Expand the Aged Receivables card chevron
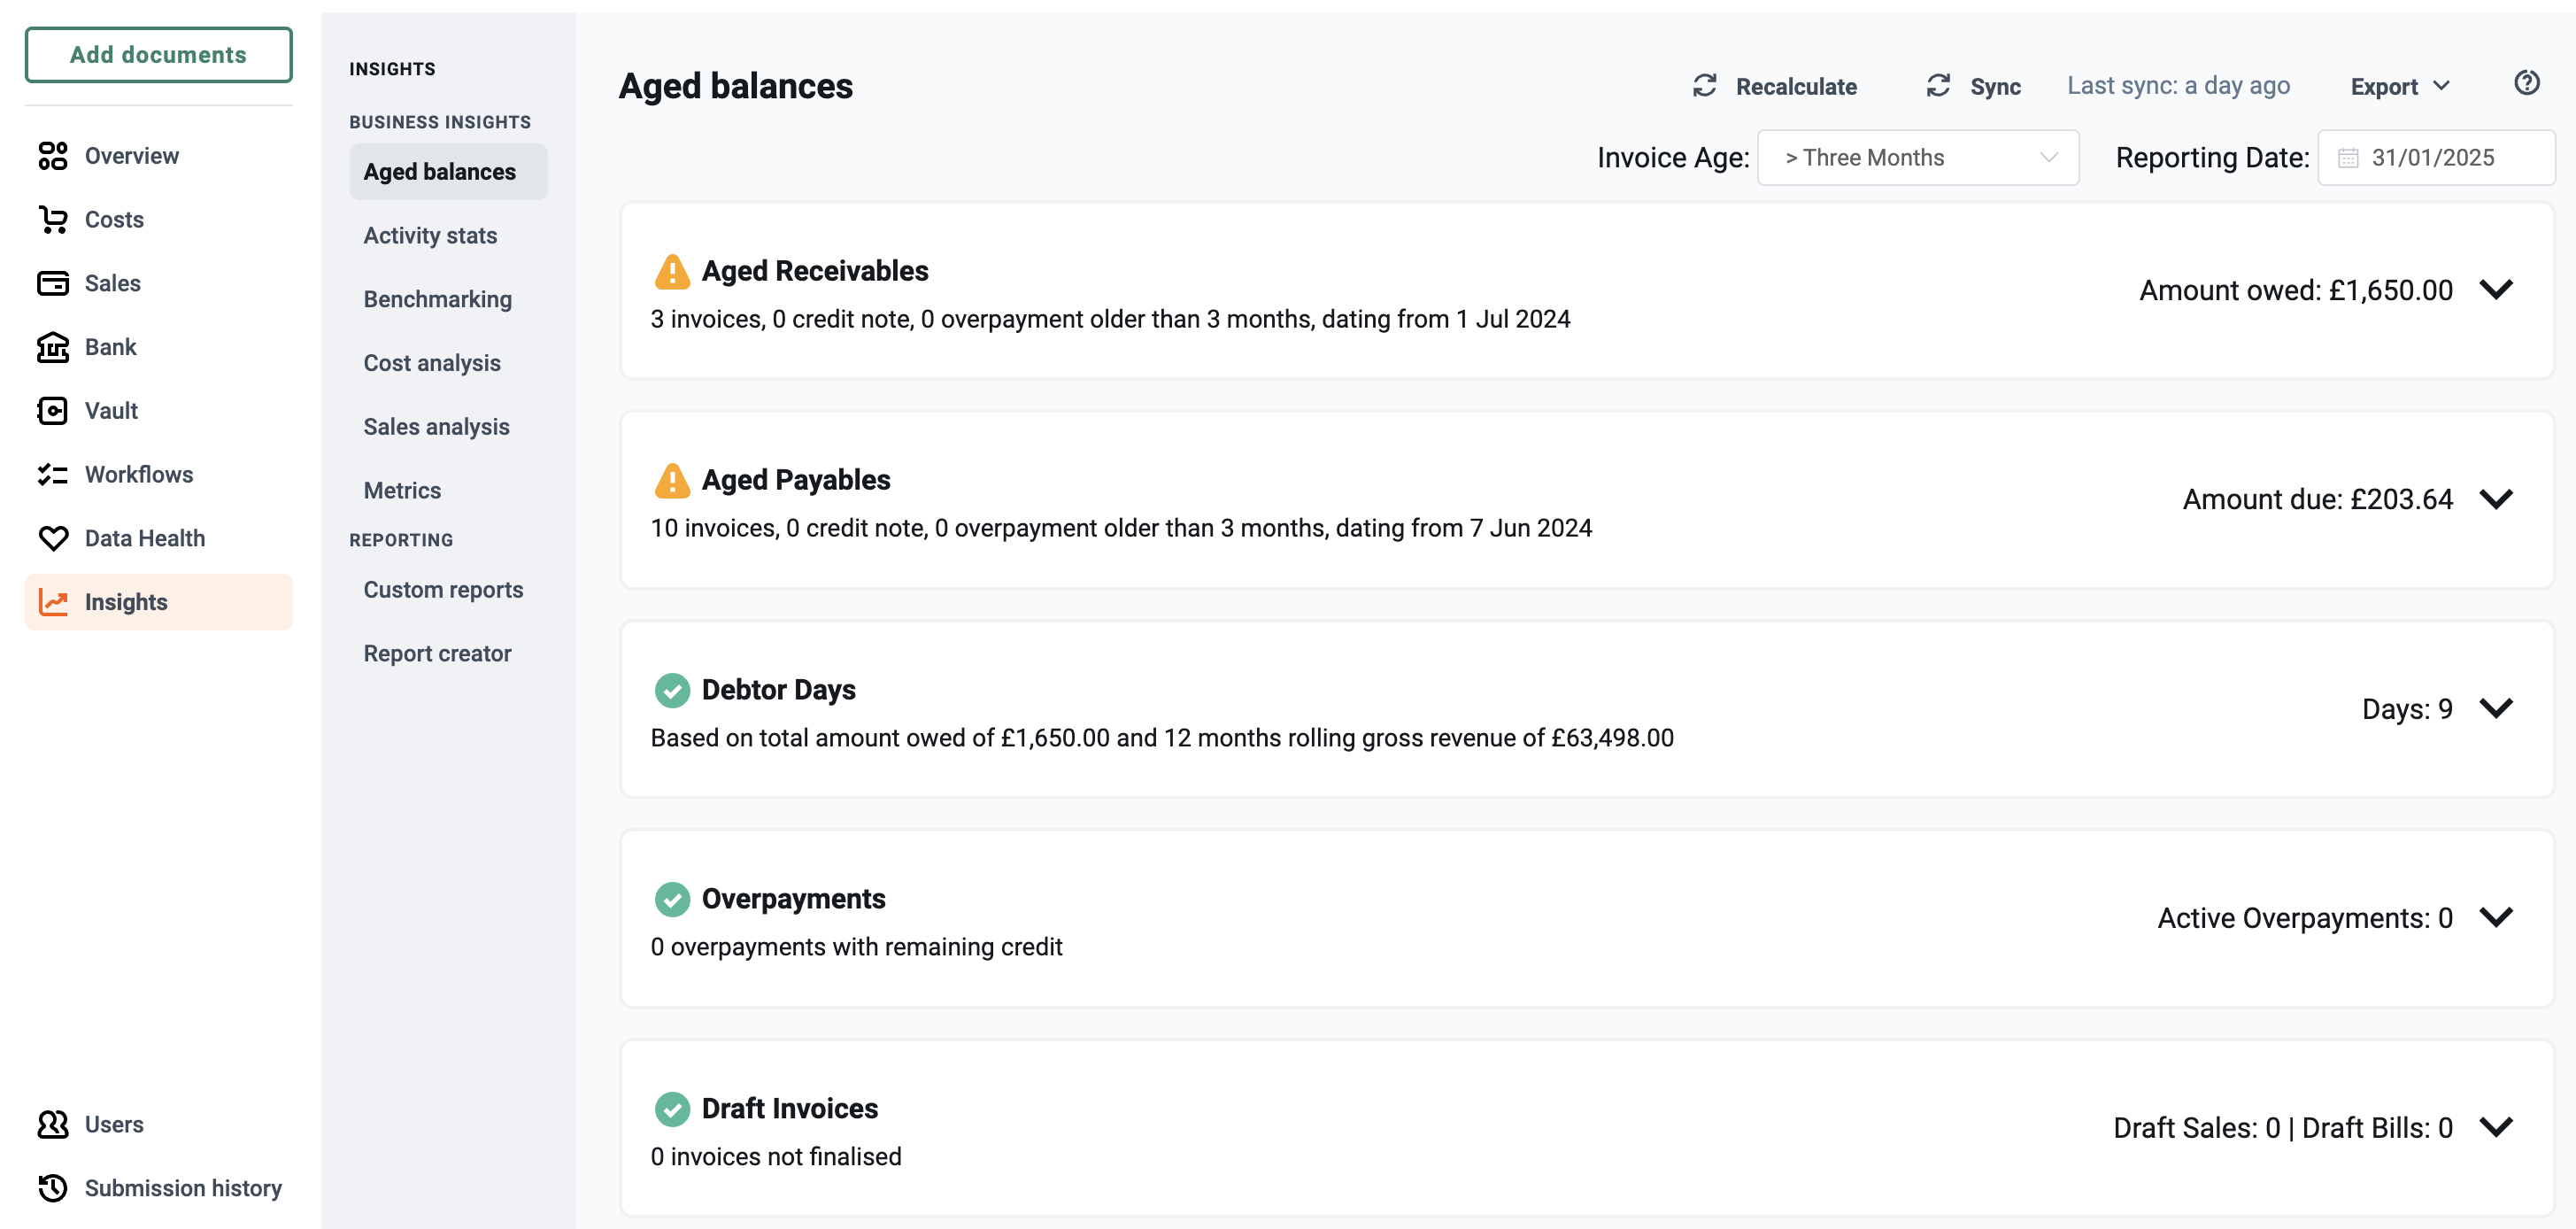The width and height of the screenshot is (2576, 1229). pos(2496,290)
